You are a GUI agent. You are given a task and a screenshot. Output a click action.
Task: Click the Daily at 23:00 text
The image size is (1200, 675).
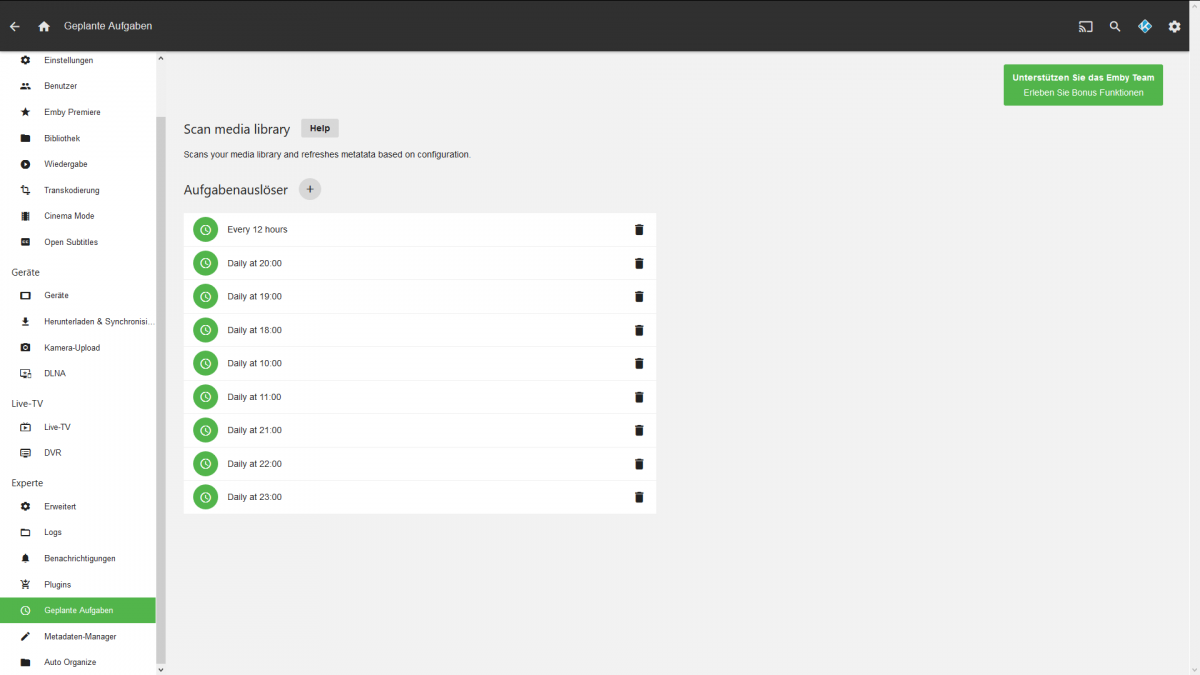[x=254, y=497]
